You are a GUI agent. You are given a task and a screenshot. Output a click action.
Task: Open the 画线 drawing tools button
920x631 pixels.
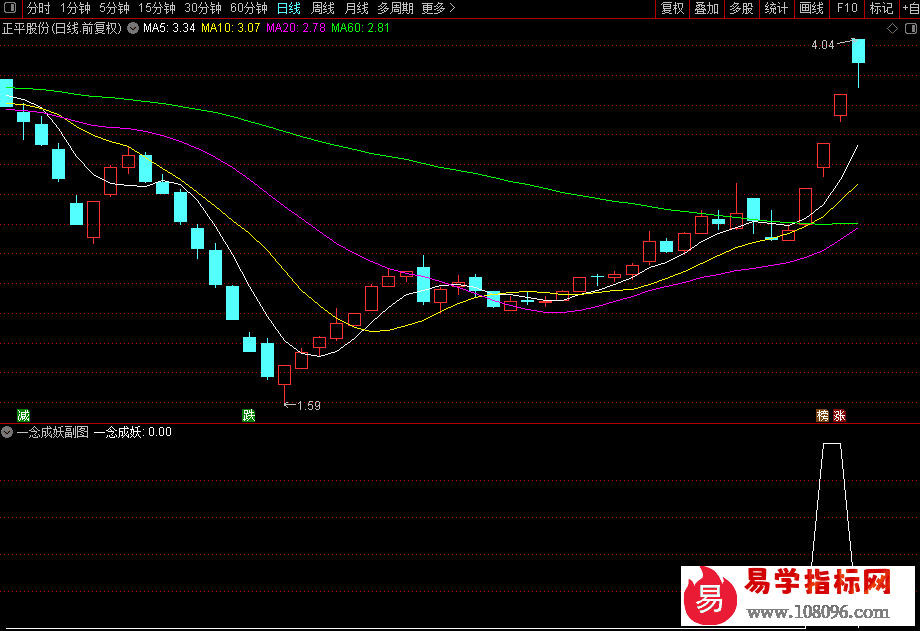tap(811, 8)
